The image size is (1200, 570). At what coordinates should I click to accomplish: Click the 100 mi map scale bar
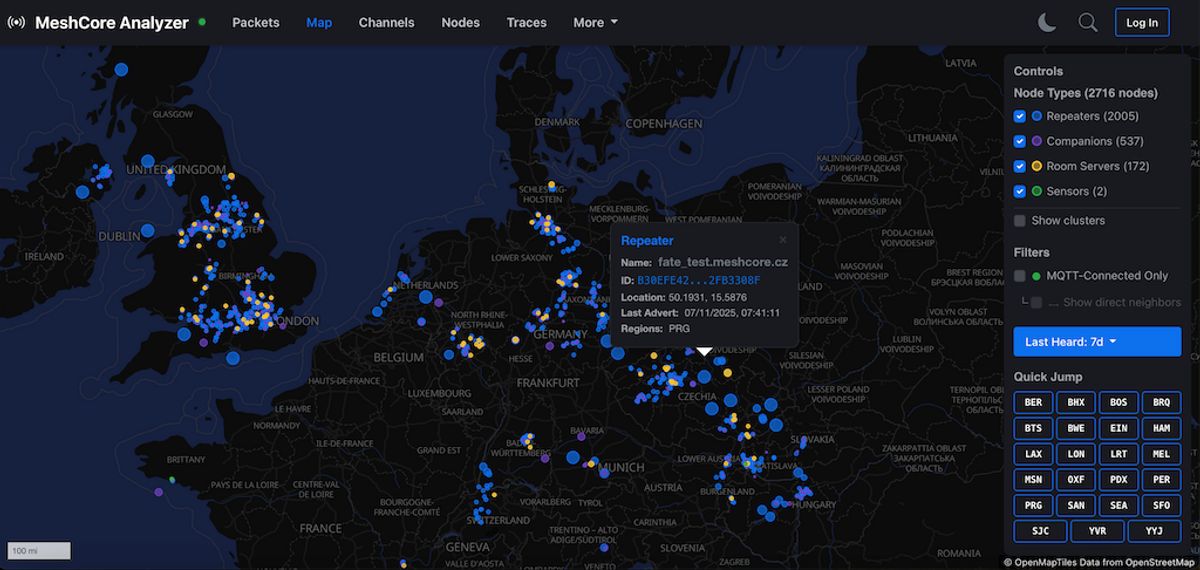39,550
